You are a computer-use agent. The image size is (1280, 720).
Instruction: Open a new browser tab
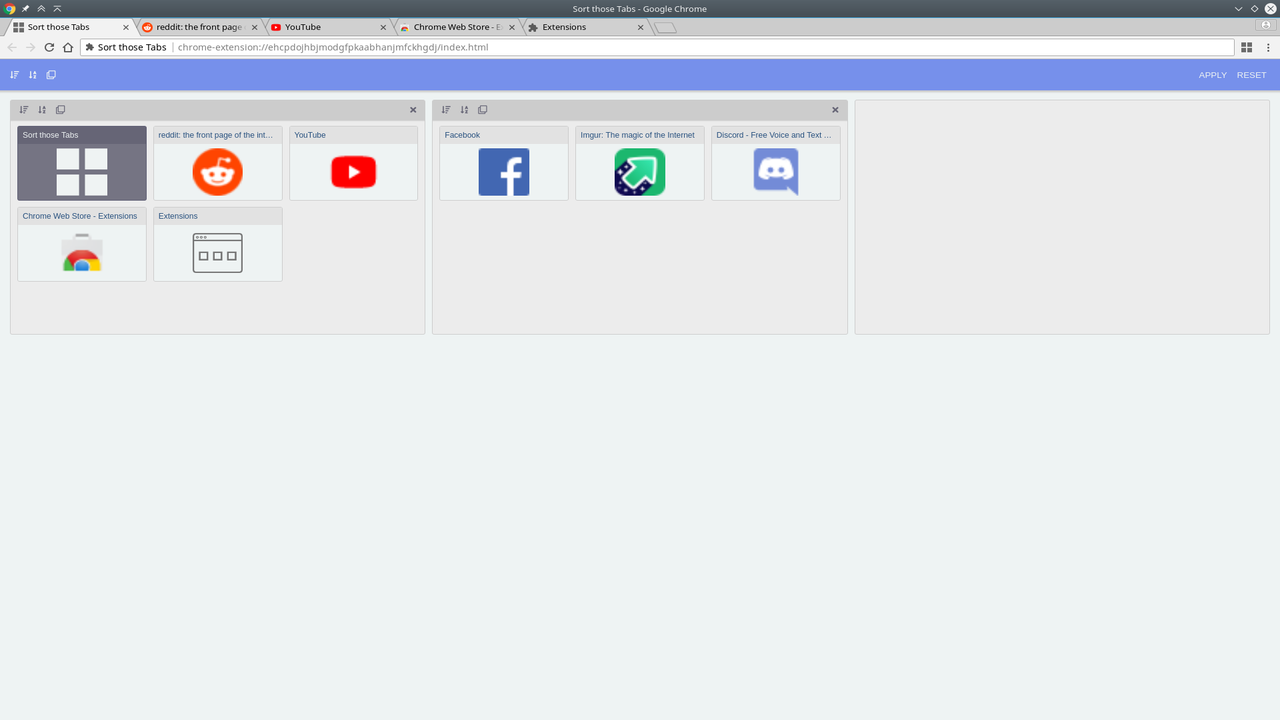tap(665, 28)
